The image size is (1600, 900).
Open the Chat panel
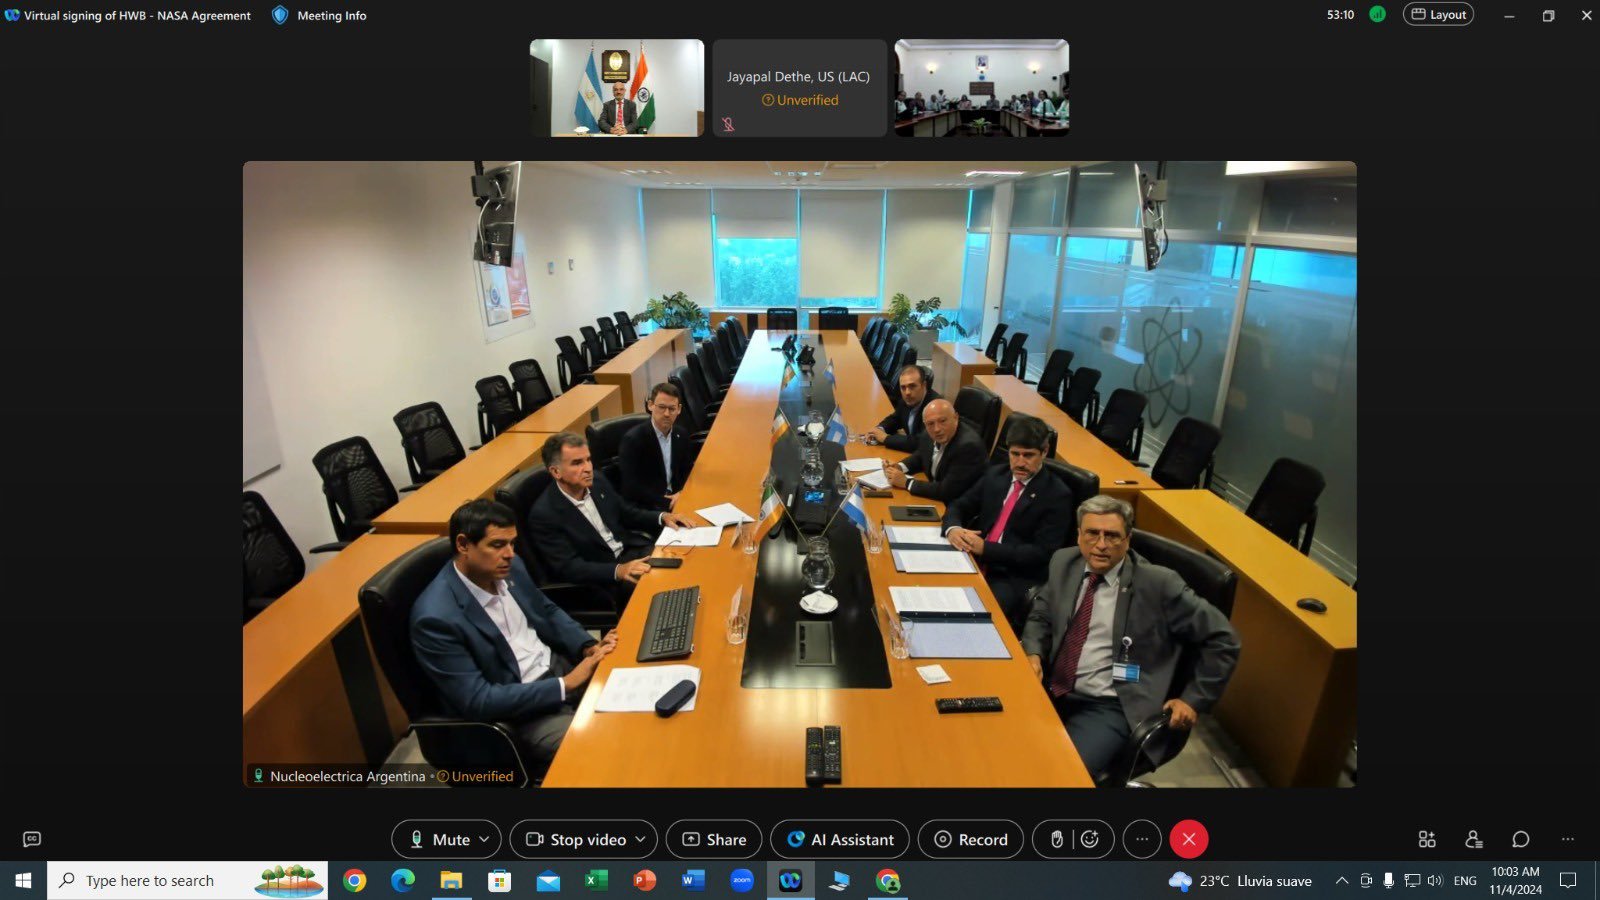pos(1520,839)
